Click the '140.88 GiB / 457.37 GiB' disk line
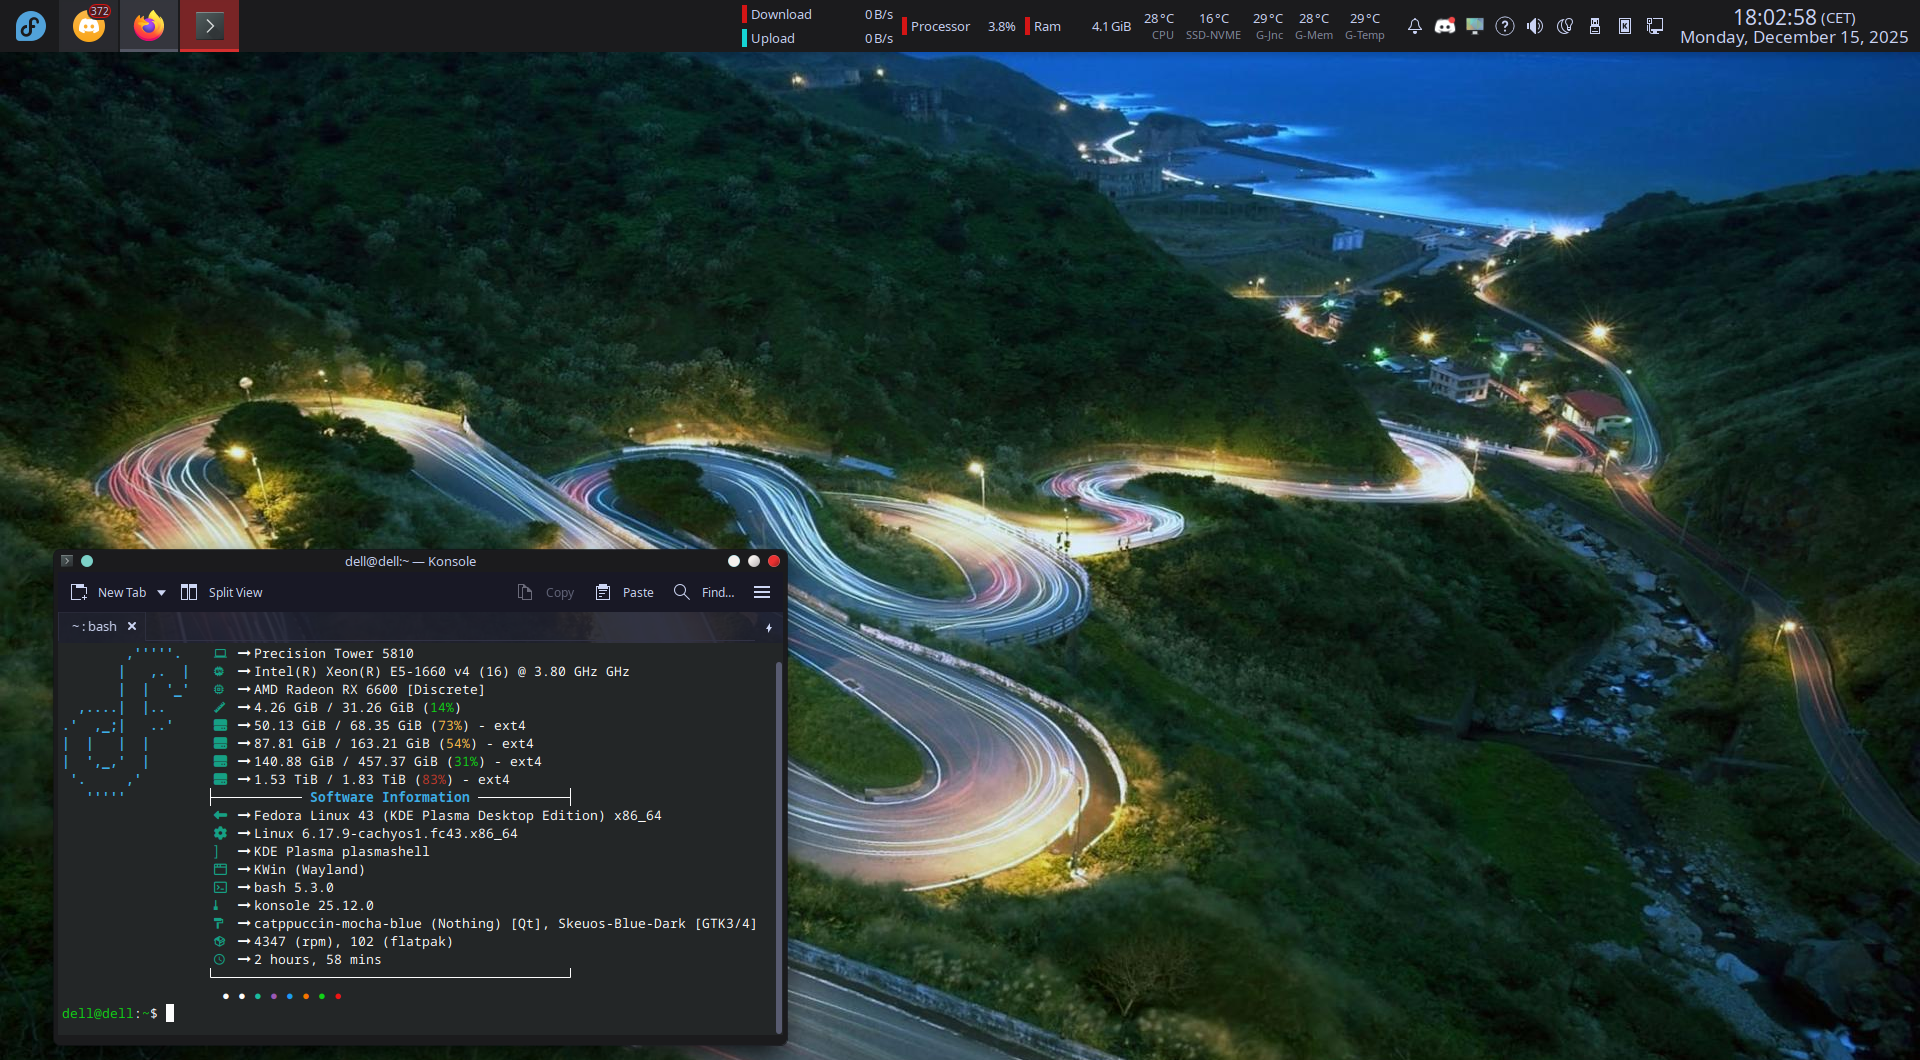The image size is (1920, 1060). [x=398, y=761]
